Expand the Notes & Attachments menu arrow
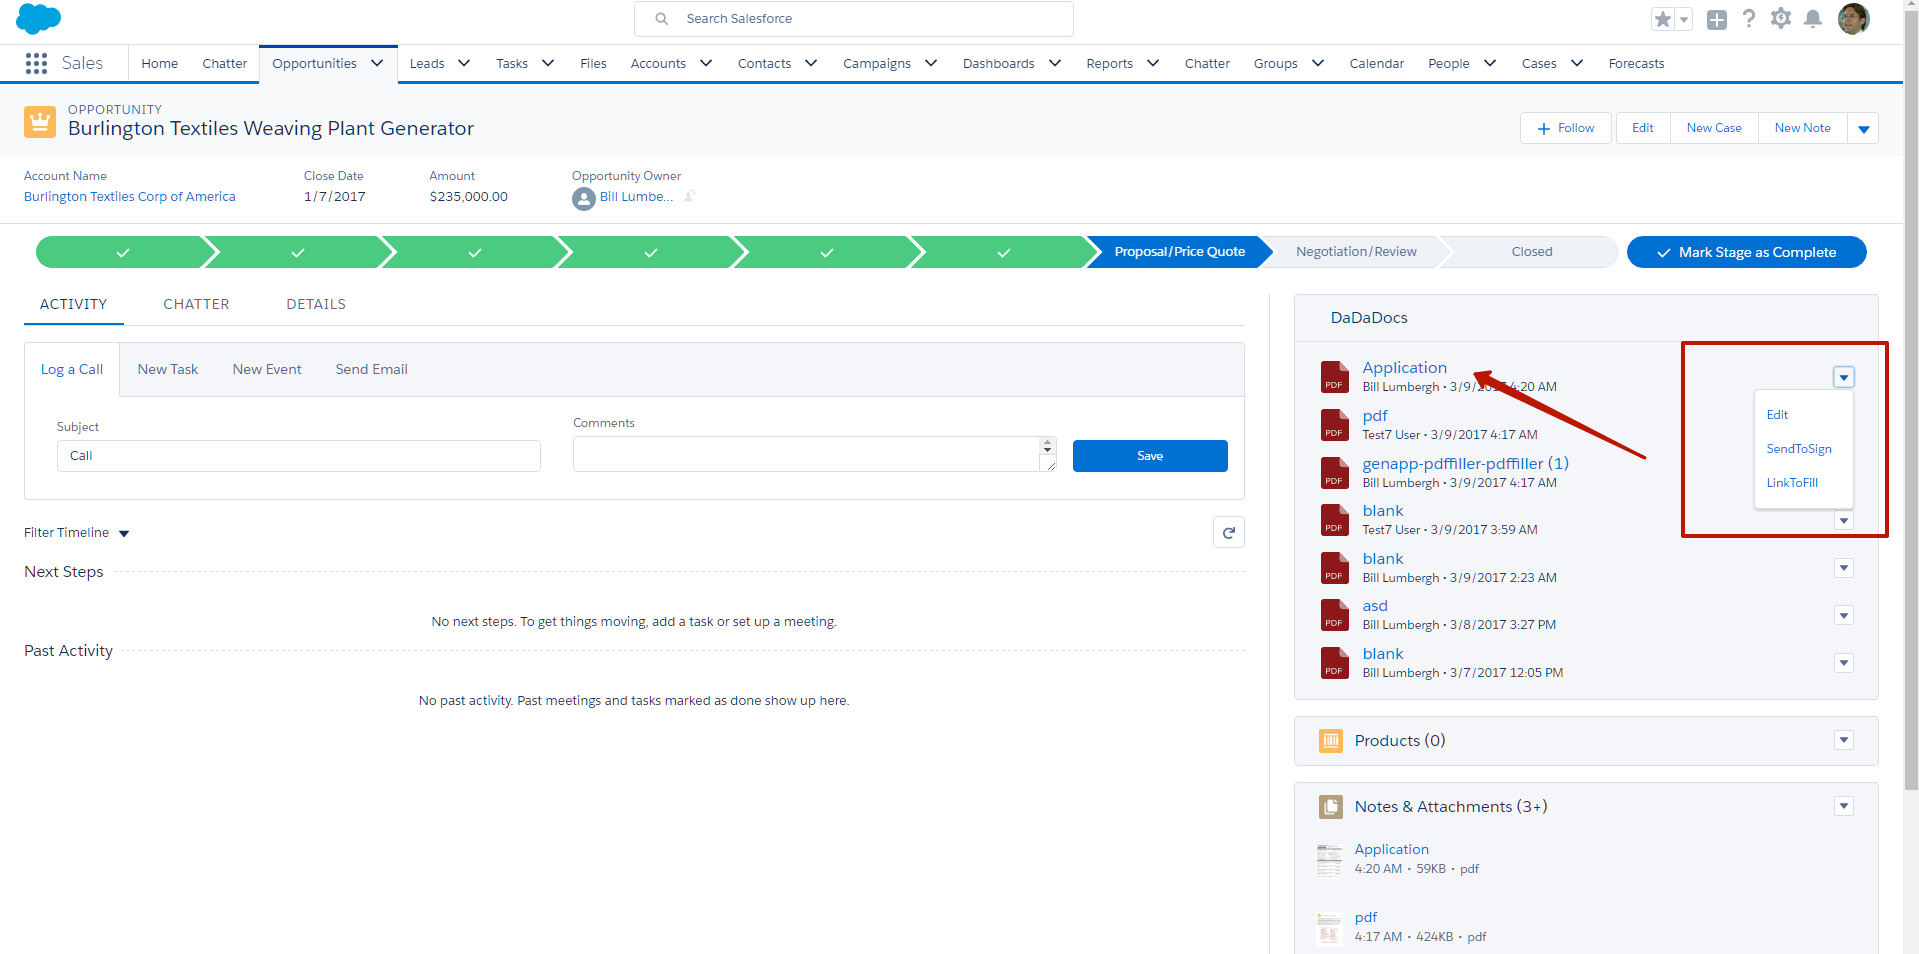 pyautogui.click(x=1843, y=806)
